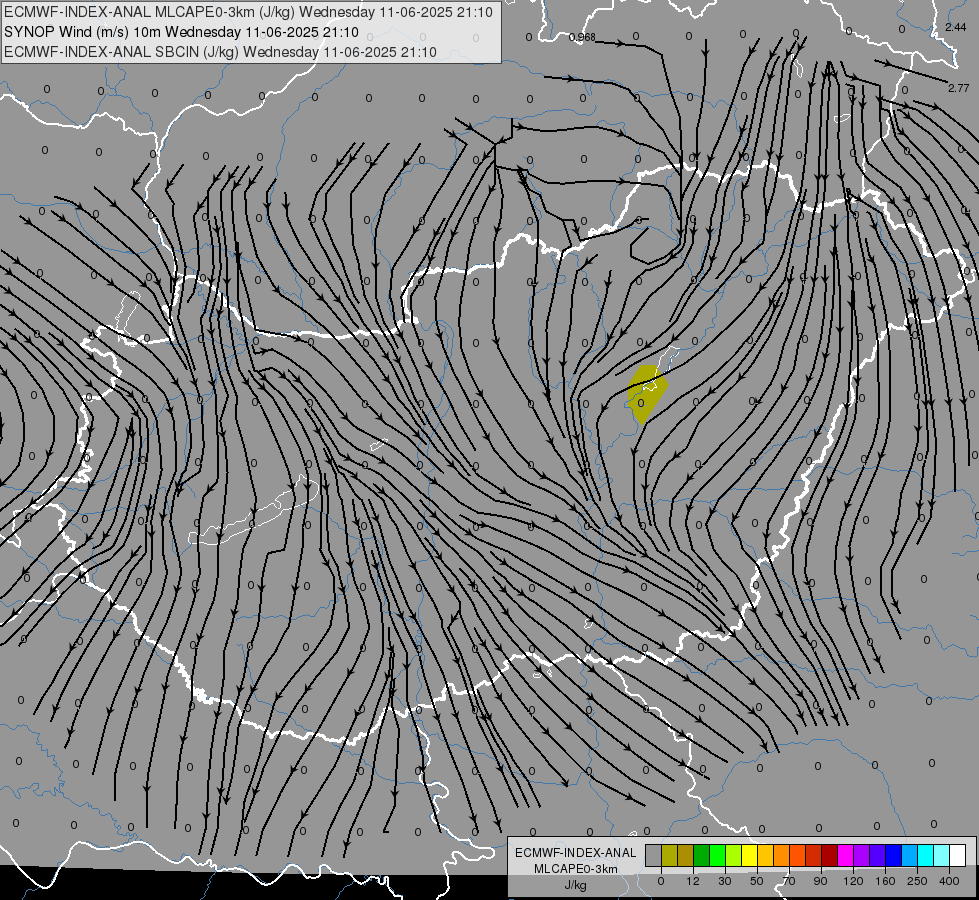Click the legend scale value 90
Viewport: 979px width, 900px height.
point(820,881)
